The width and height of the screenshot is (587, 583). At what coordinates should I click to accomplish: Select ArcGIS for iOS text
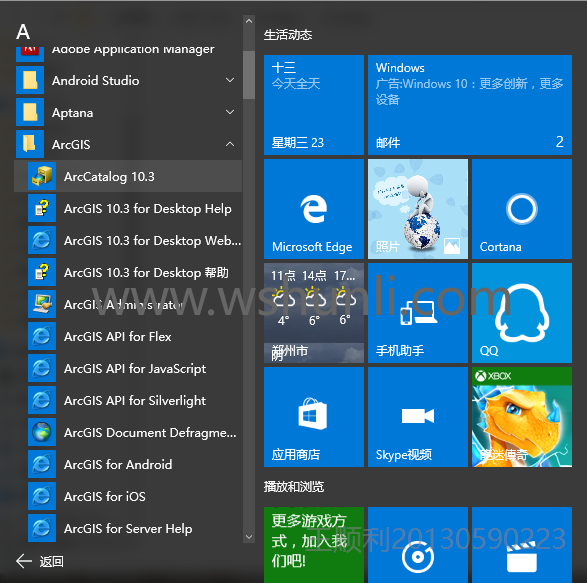coord(105,497)
